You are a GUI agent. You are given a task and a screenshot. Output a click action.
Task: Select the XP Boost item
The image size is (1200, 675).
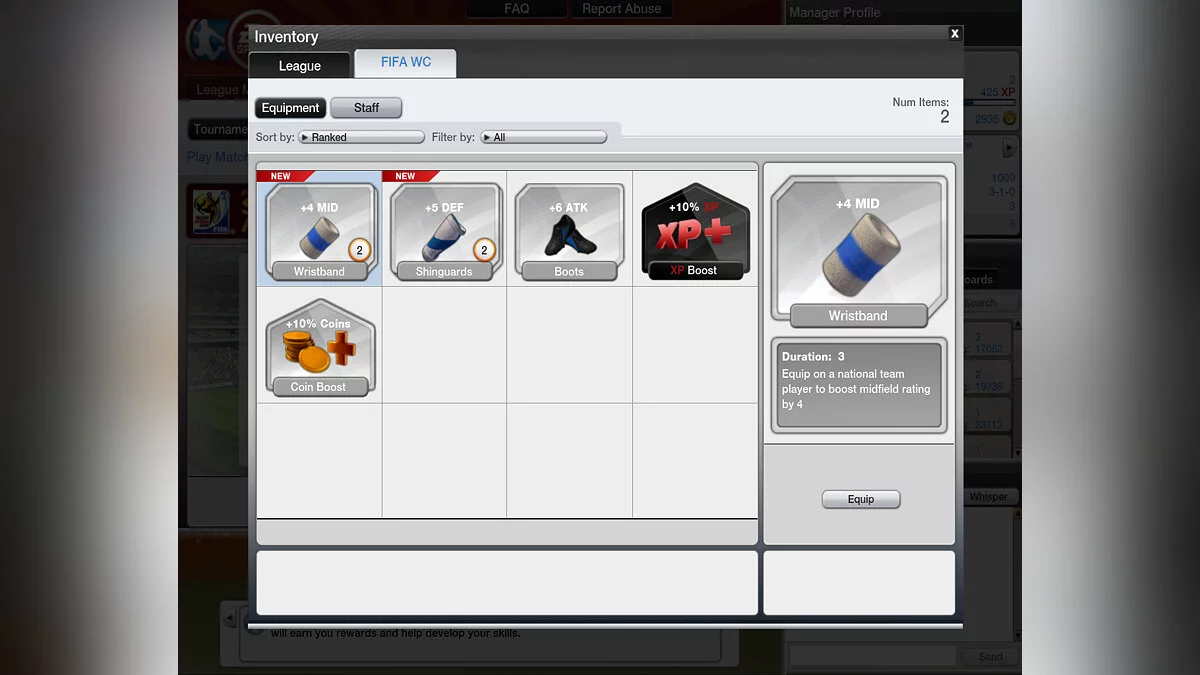[x=694, y=230]
